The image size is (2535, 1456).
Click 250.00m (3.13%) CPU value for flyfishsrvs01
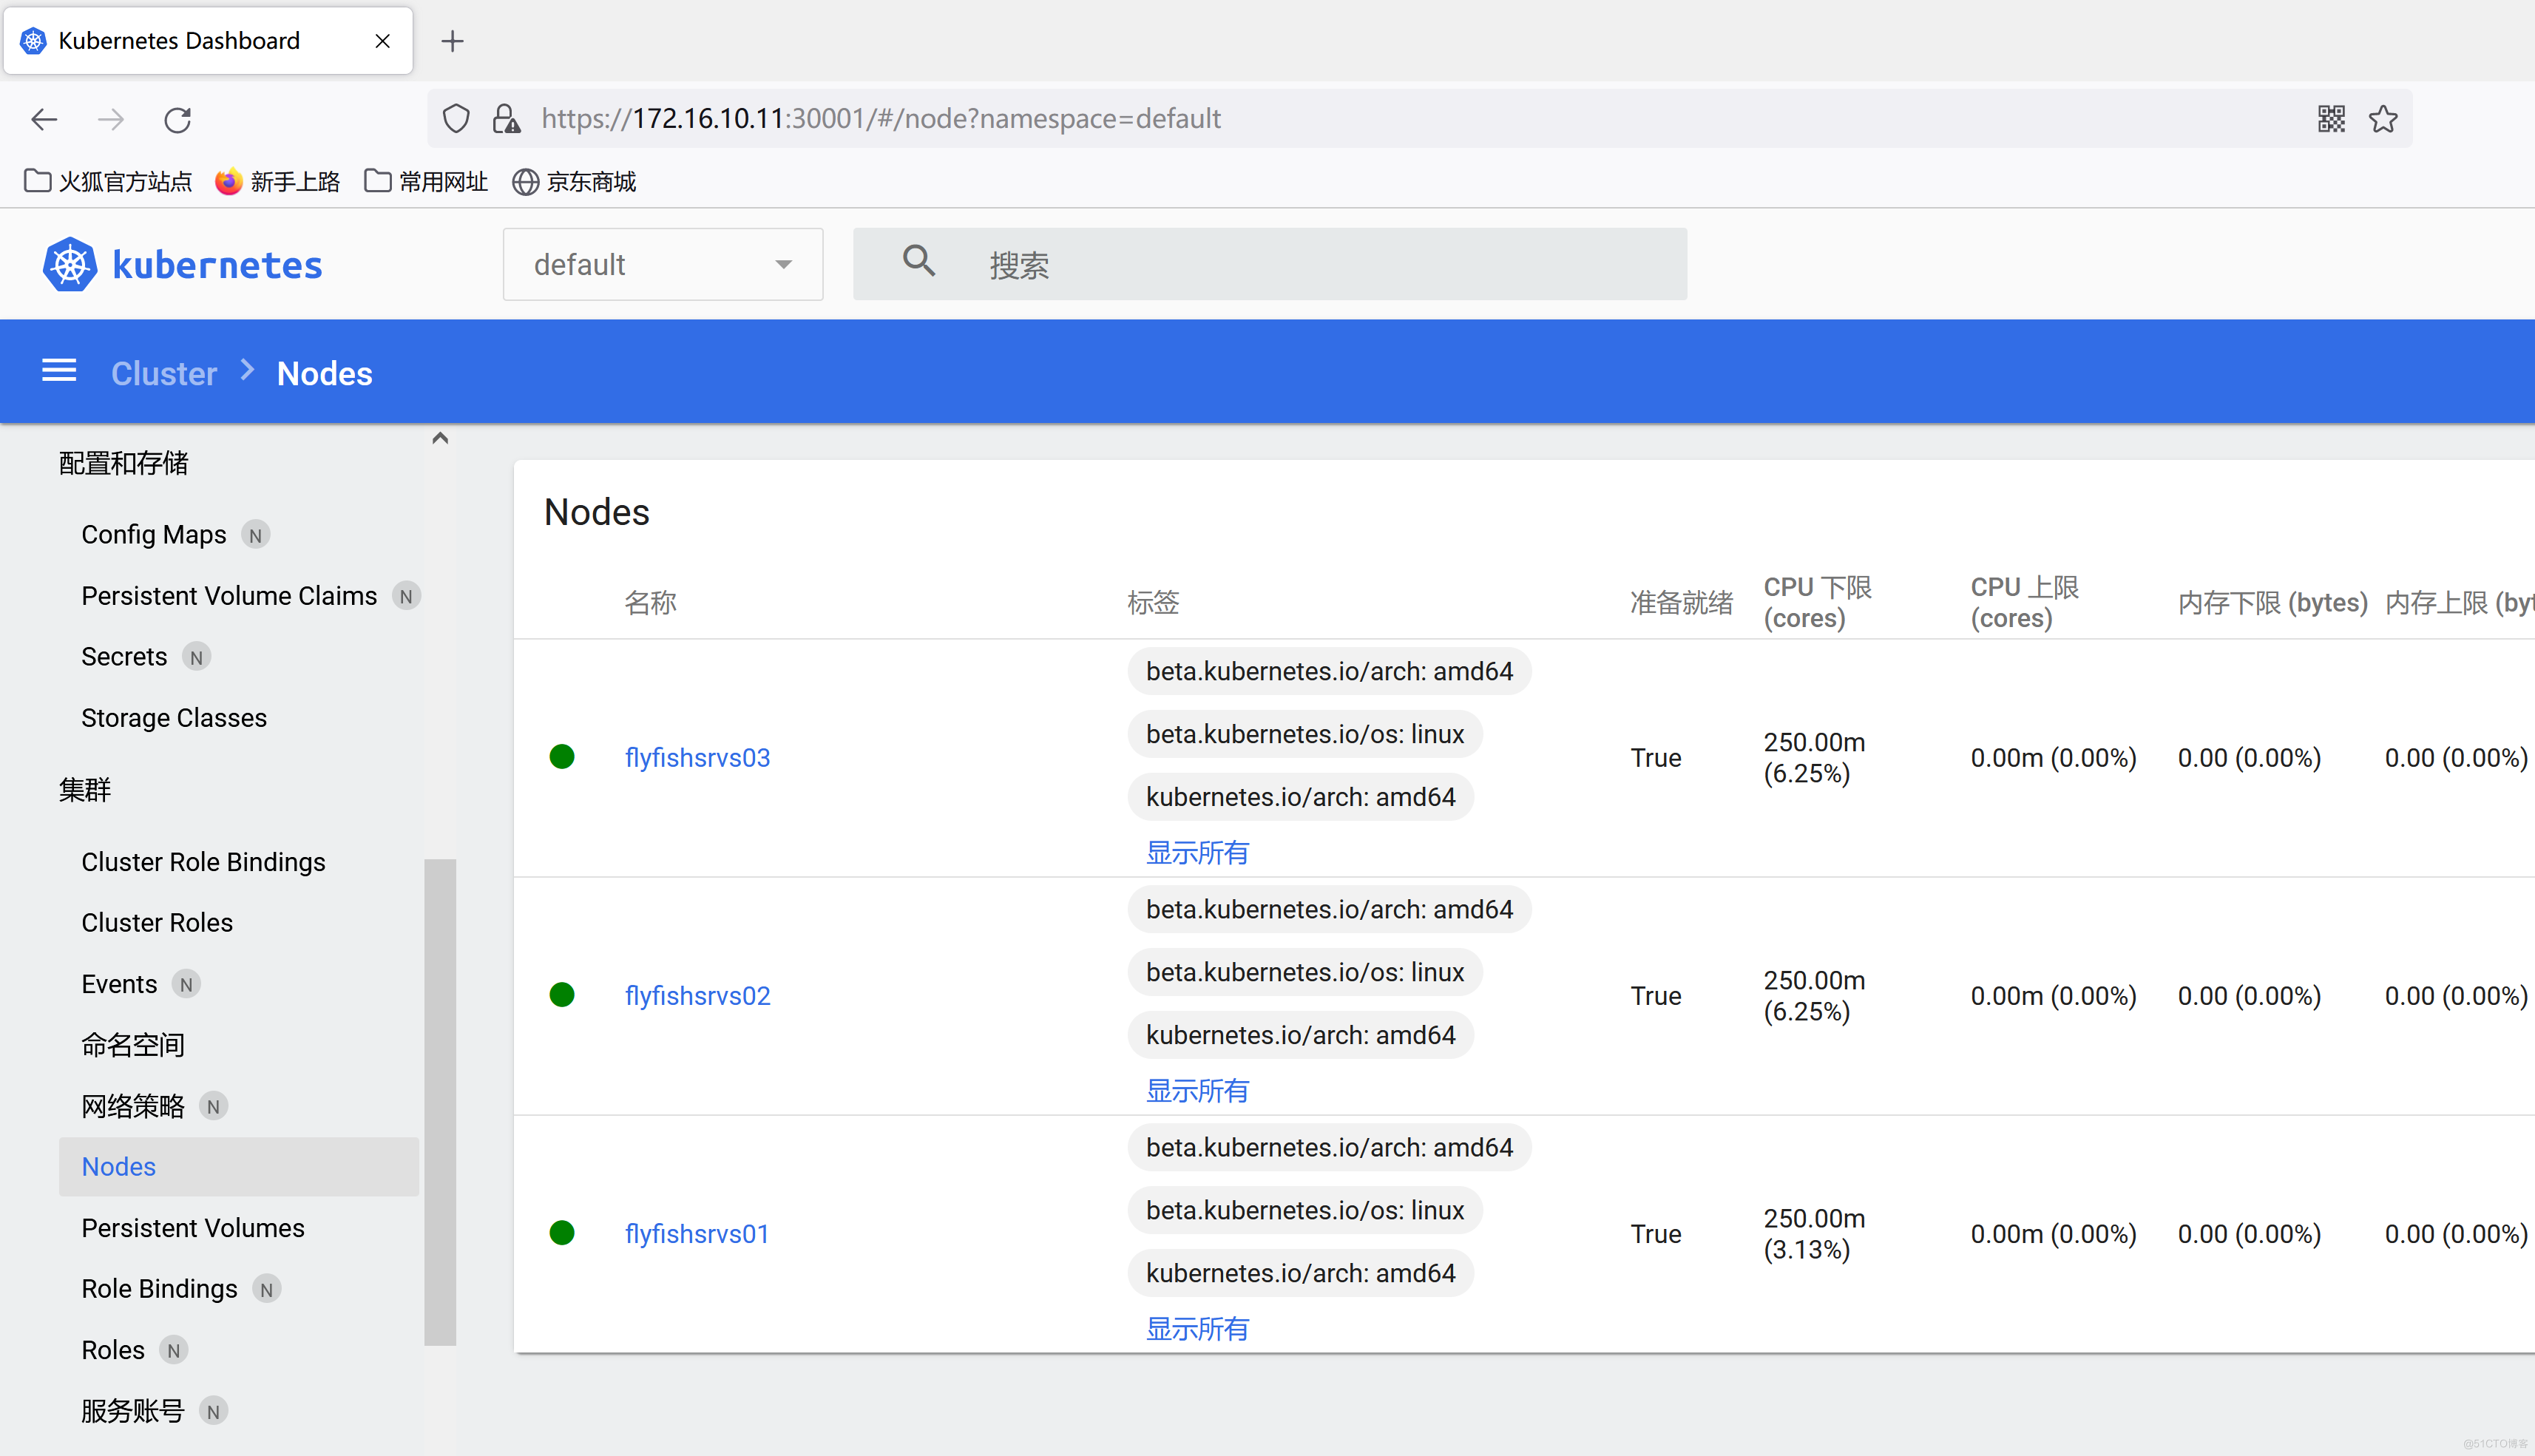(1814, 1234)
